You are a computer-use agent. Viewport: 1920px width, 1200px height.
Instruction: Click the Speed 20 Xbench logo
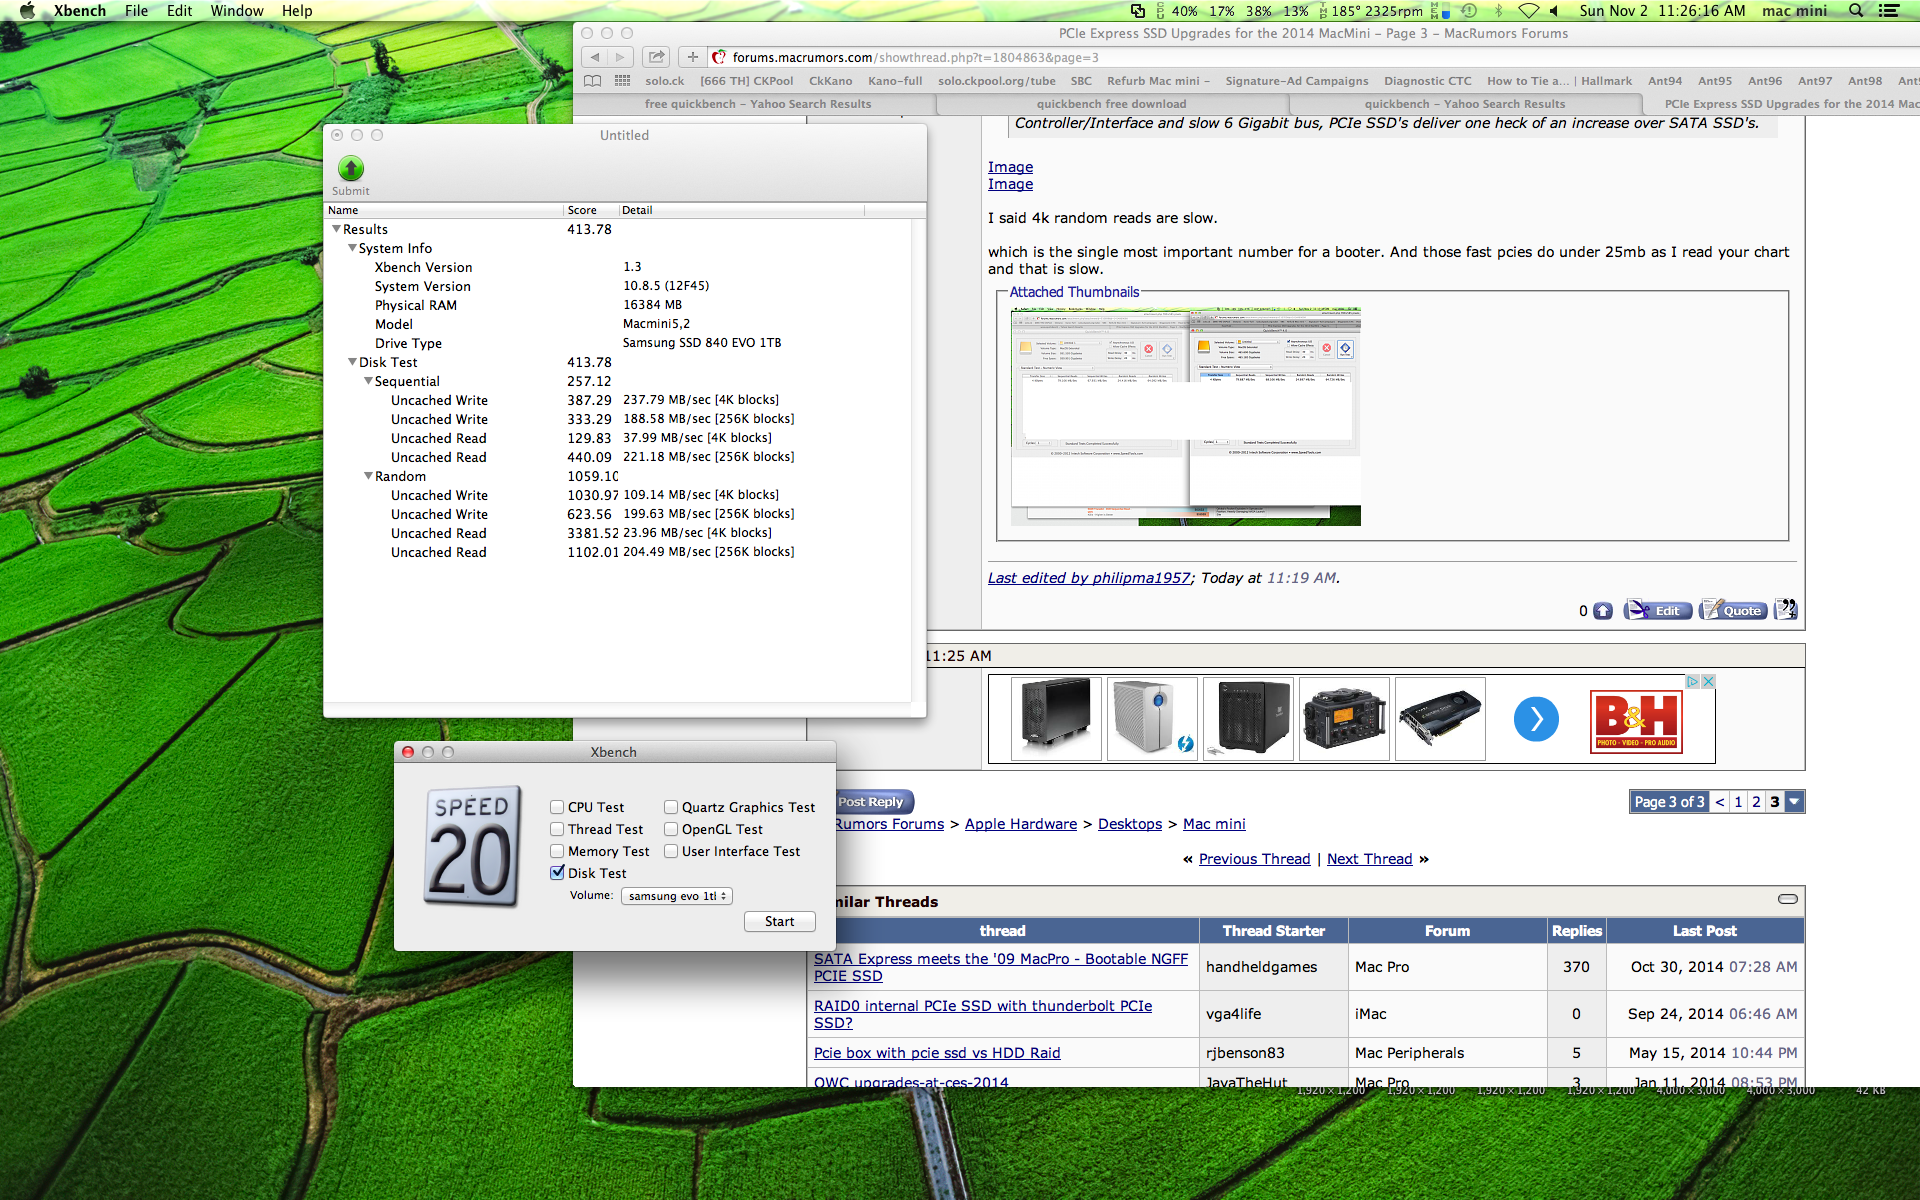coord(472,846)
